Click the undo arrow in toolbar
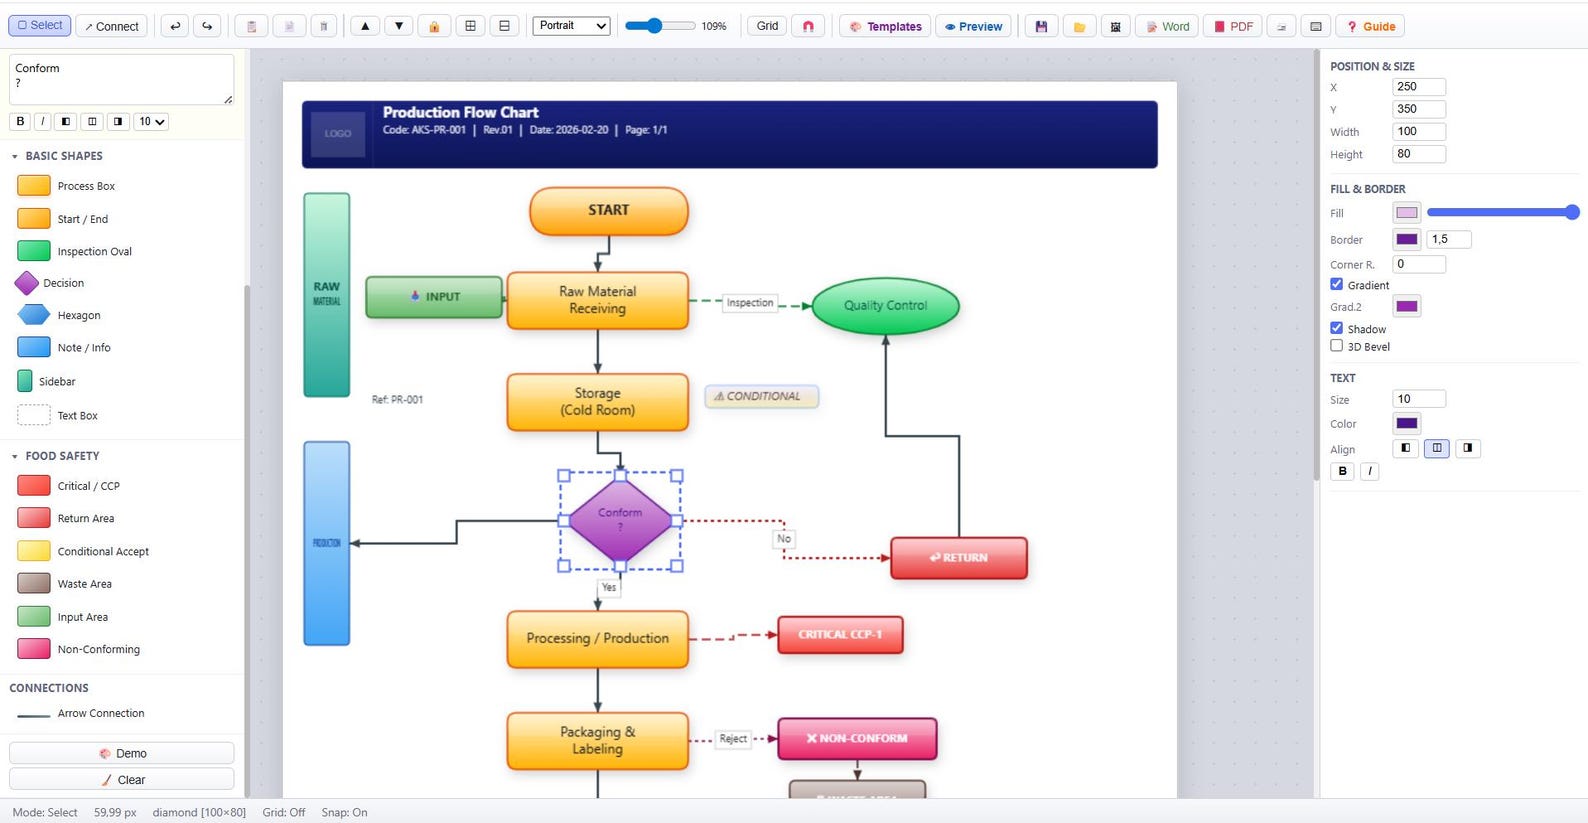This screenshot has height=823, width=1588. (x=175, y=26)
